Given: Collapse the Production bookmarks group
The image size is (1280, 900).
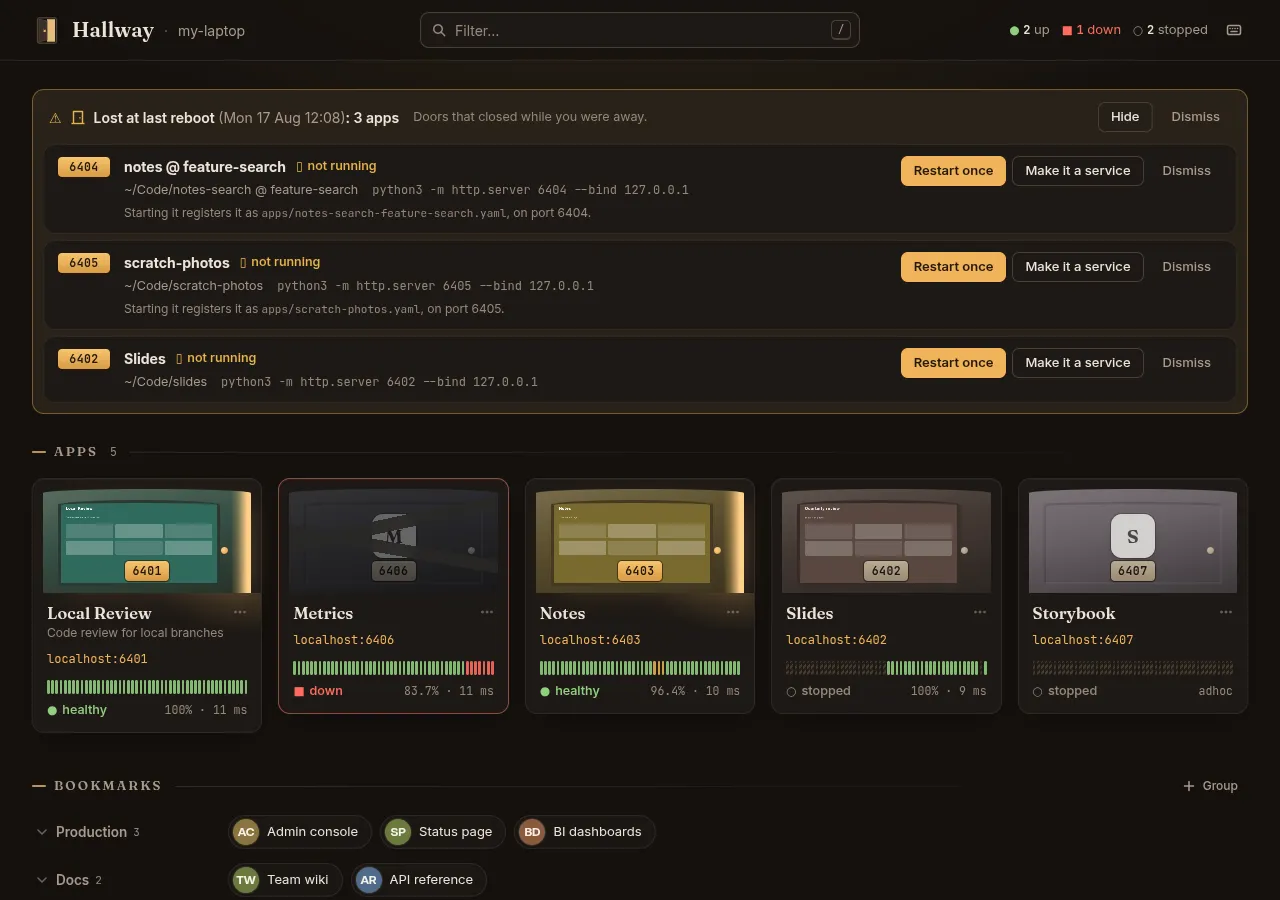Looking at the screenshot, I should pyautogui.click(x=42, y=832).
